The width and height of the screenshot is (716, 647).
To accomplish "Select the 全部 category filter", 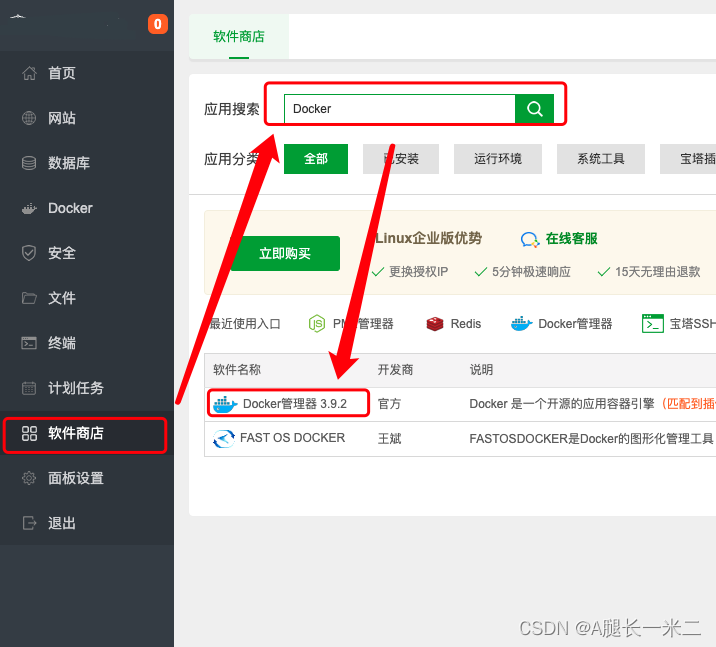I will coord(316,159).
